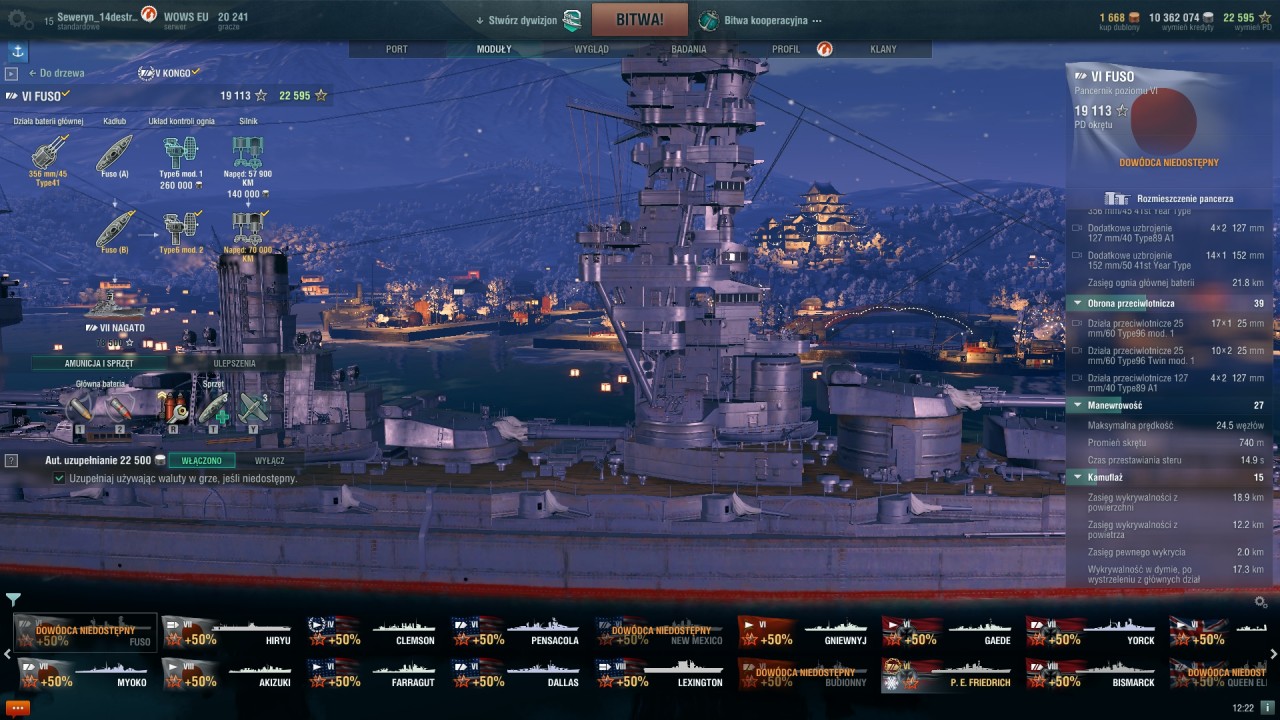Open the ship carousel filter funnel
Screen dimensions: 1280x720
(13, 600)
